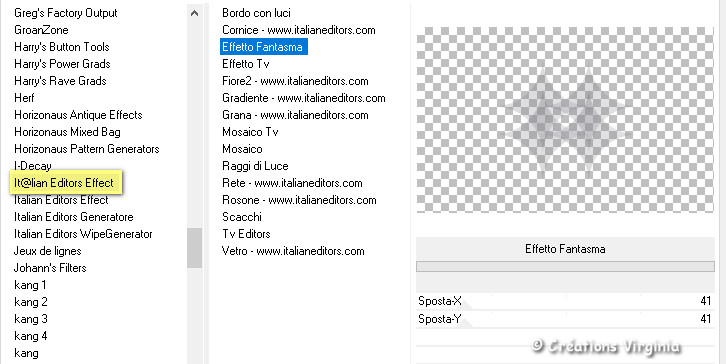Pick Grana - www.italianeditors.com filter

[x=295, y=115]
